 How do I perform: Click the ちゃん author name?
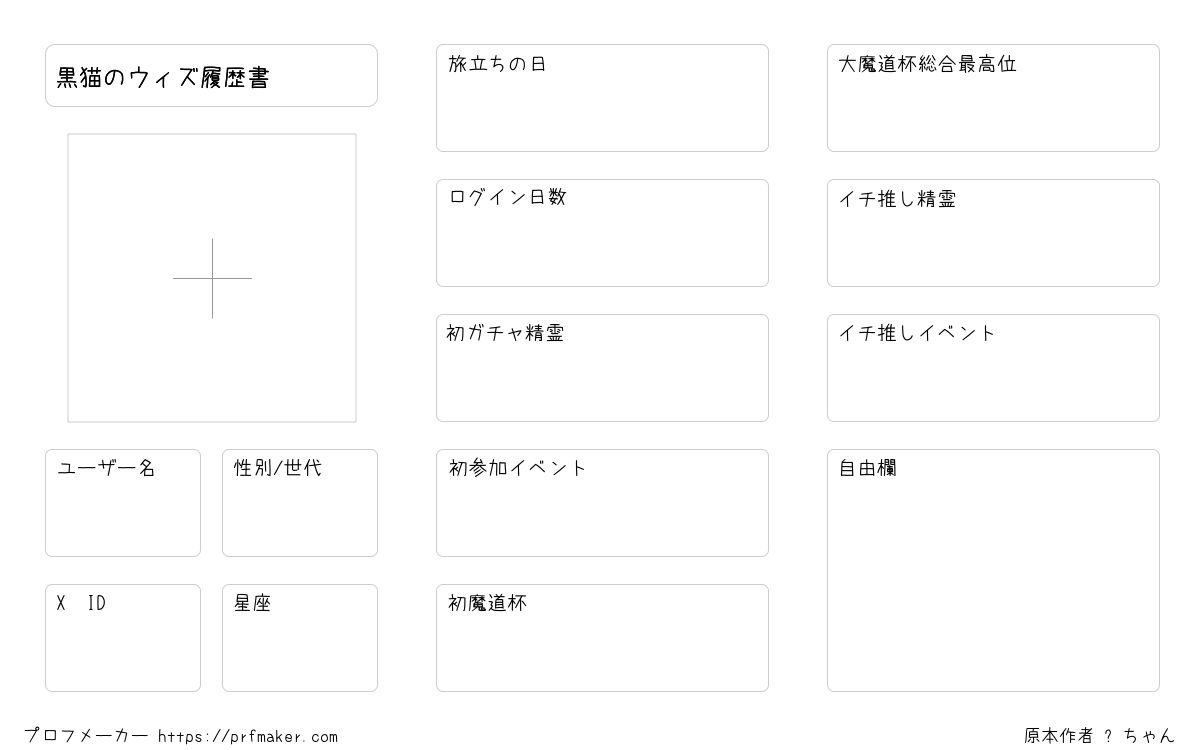[1149, 736]
